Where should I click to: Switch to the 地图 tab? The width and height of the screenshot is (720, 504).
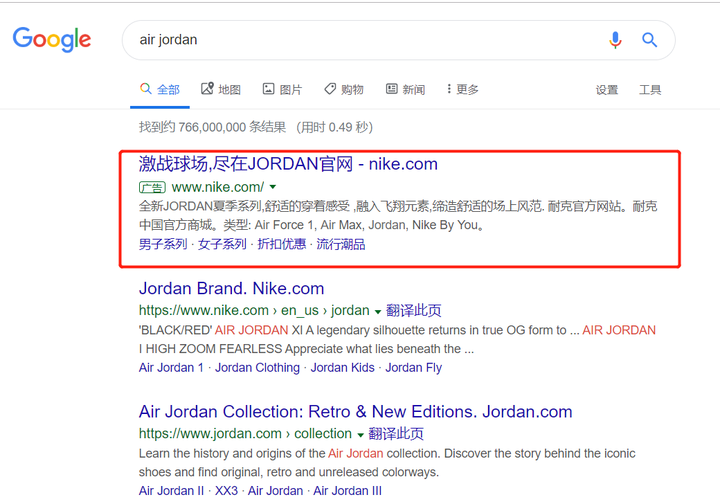tap(221, 89)
